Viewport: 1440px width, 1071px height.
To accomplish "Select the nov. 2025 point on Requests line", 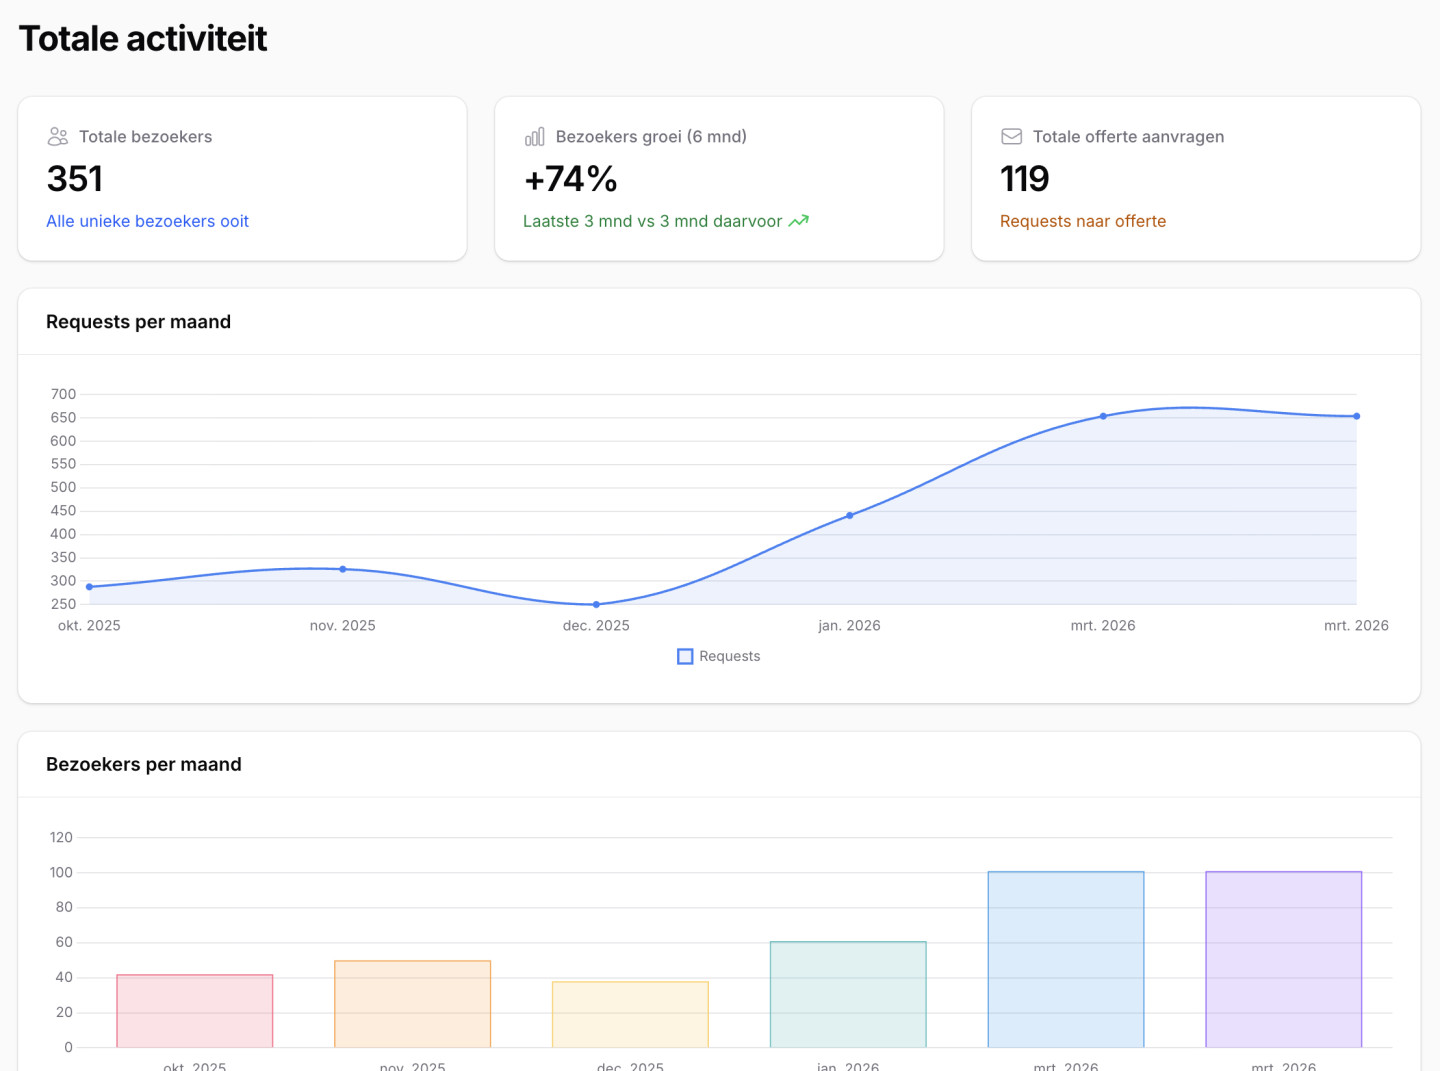I will pos(343,569).
